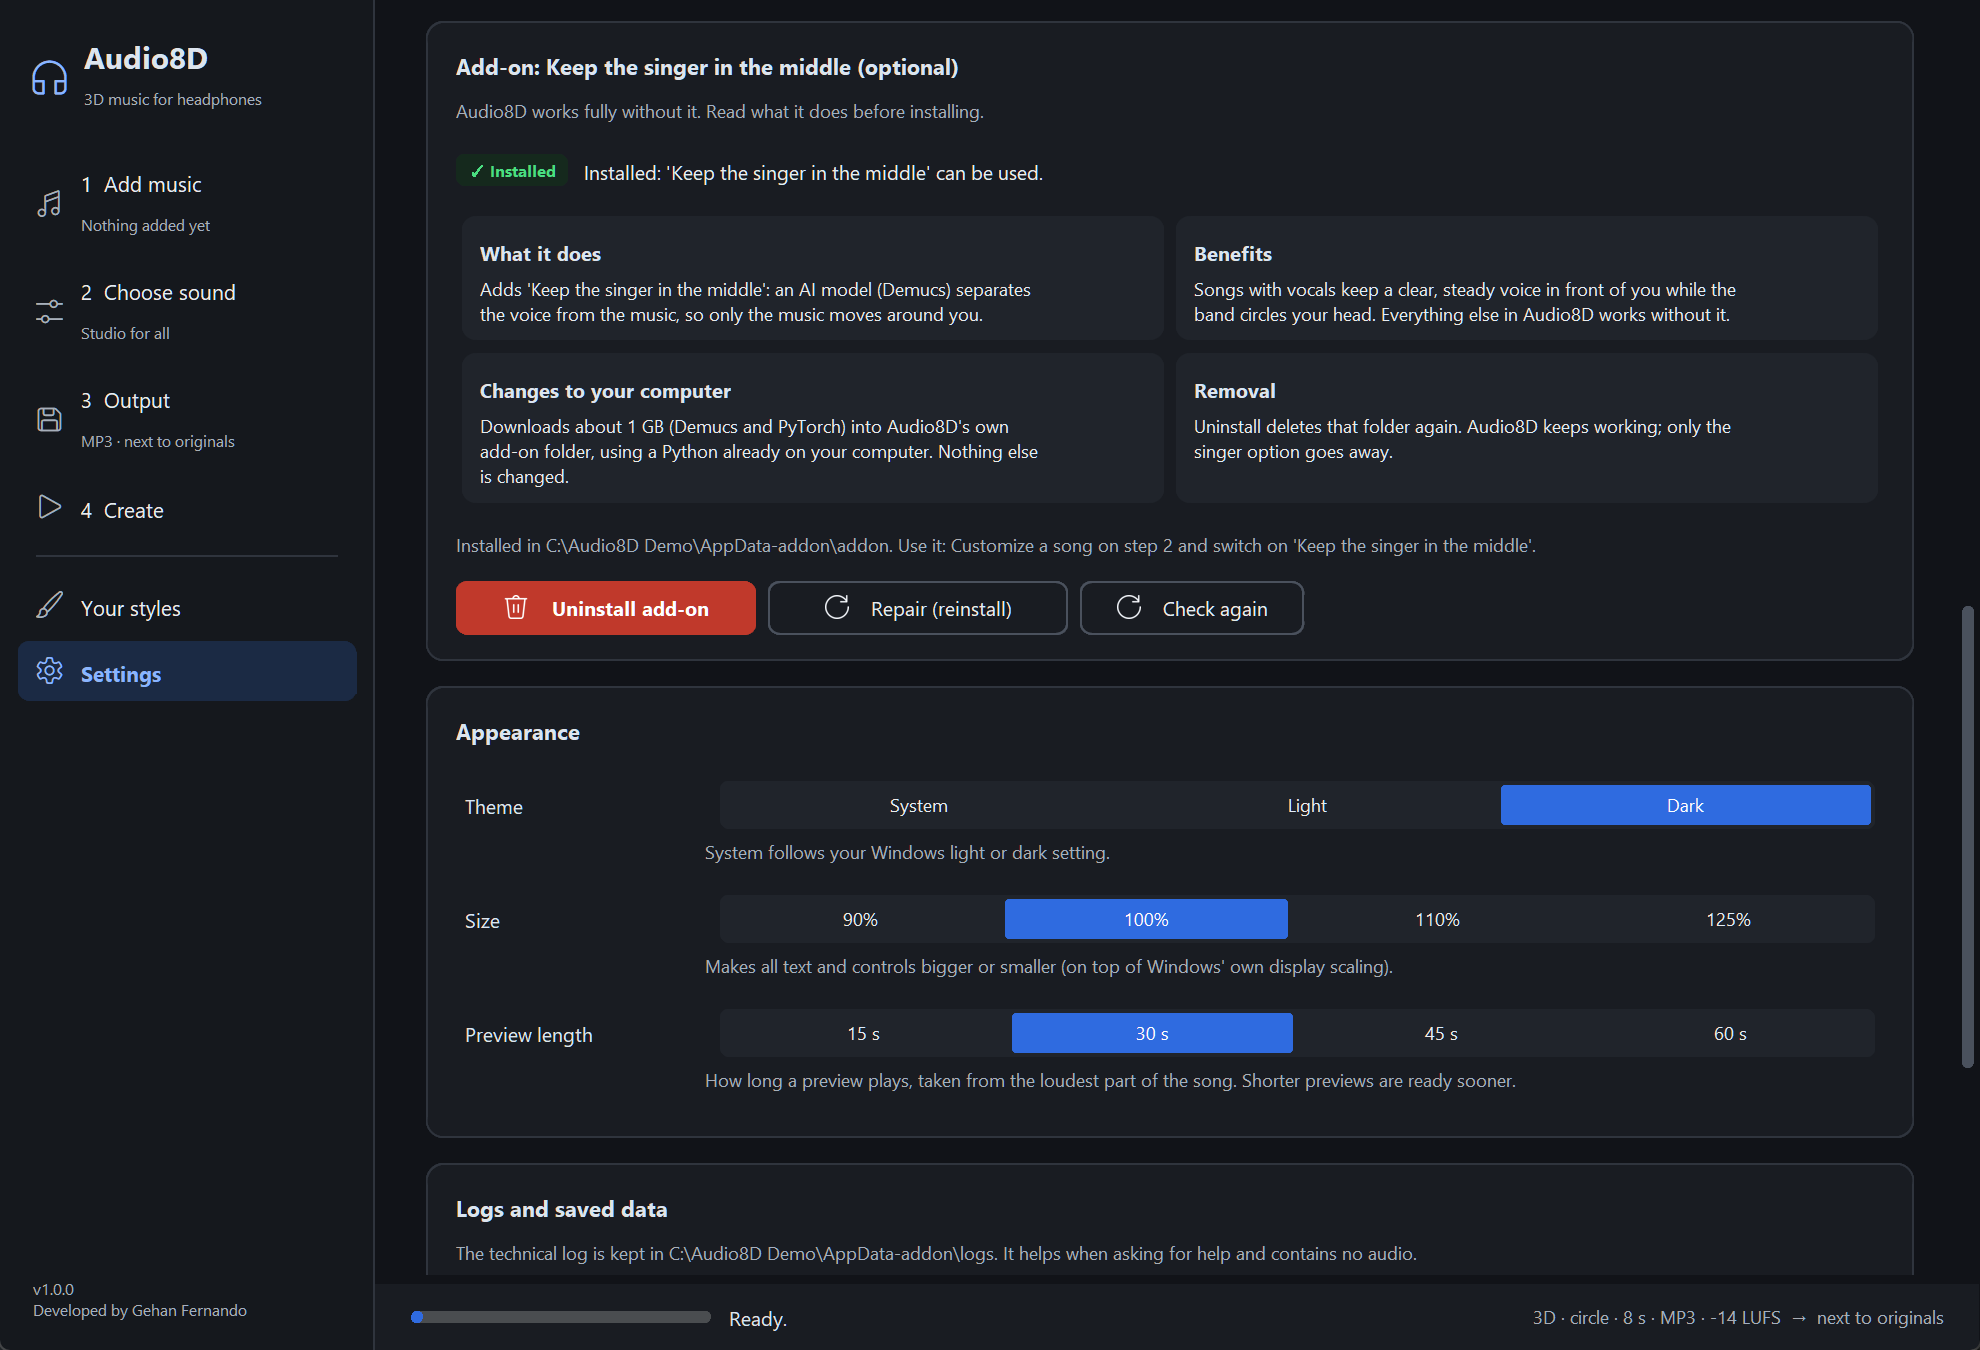1980x1350 pixels.
Task: Click the Audio8D headphones logo icon
Action: [x=49, y=77]
